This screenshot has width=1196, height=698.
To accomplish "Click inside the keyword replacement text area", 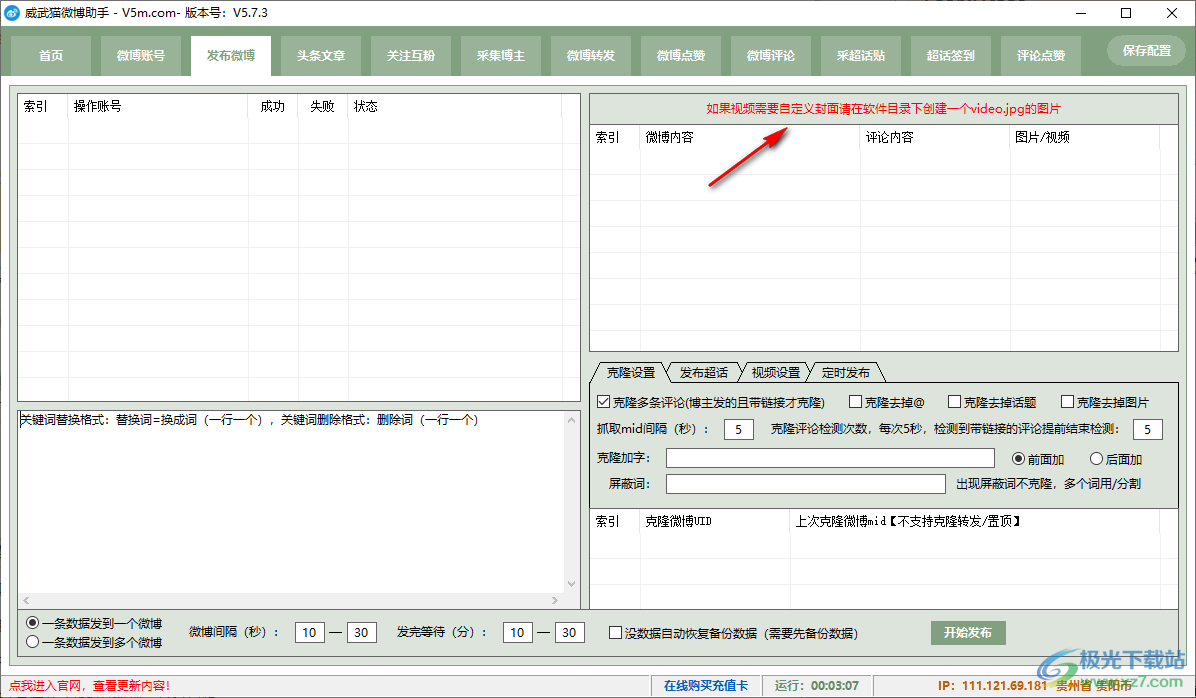I will point(291,503).
